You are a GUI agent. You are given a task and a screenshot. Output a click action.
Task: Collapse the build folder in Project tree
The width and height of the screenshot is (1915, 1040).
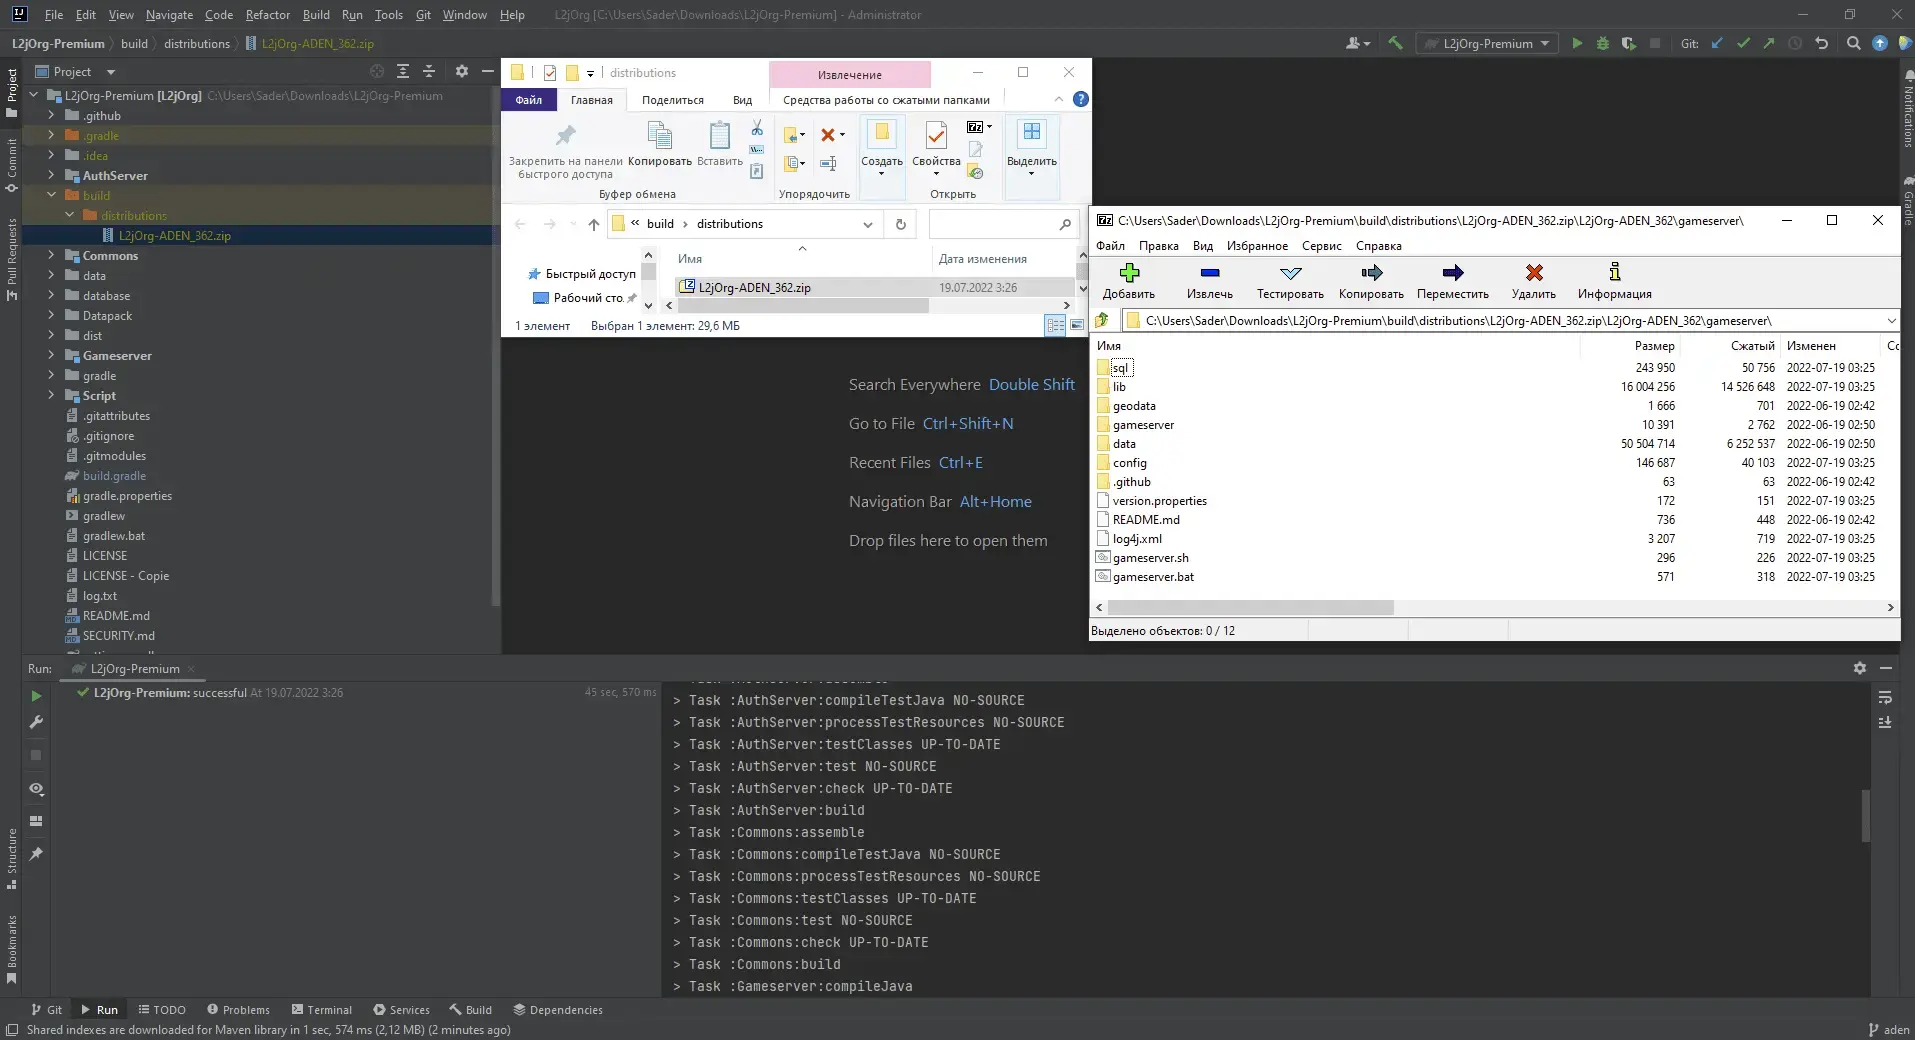(51, 195)
